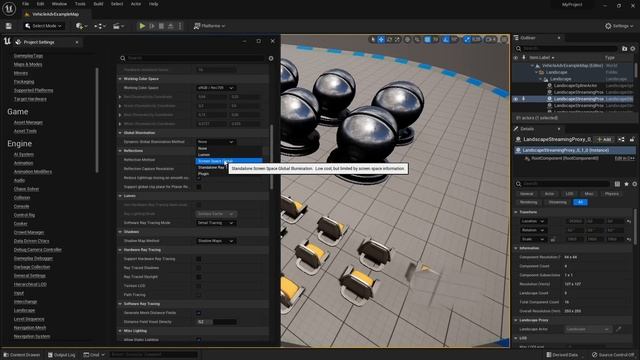Save the current level with the floppy icon
Screen dimensions: 640x360
pos(9,26)
